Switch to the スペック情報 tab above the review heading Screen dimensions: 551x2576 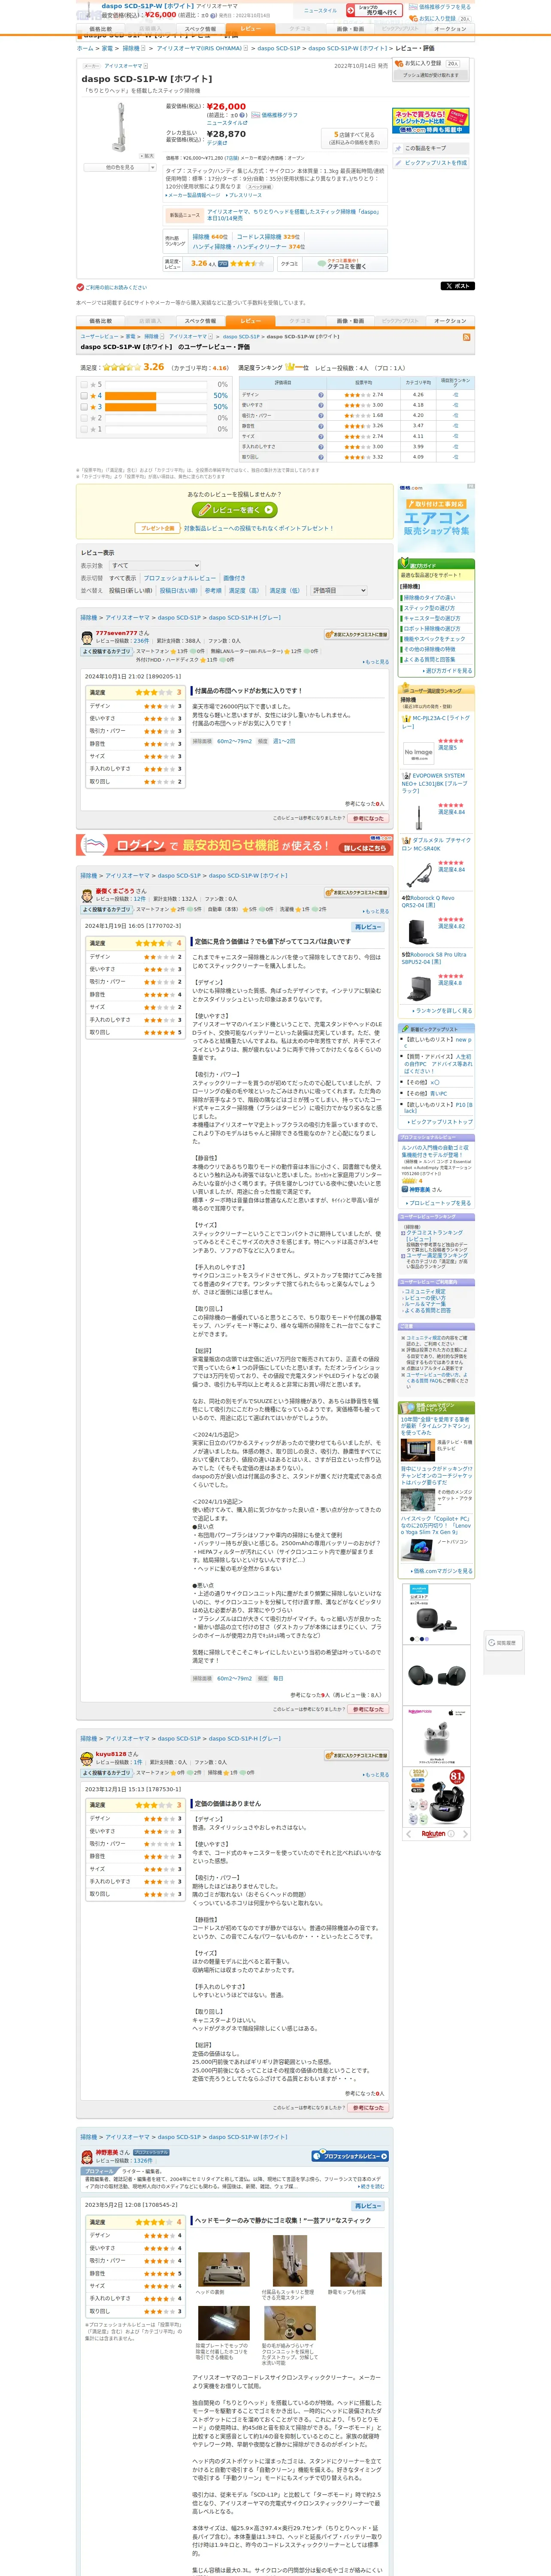(200, 321)
